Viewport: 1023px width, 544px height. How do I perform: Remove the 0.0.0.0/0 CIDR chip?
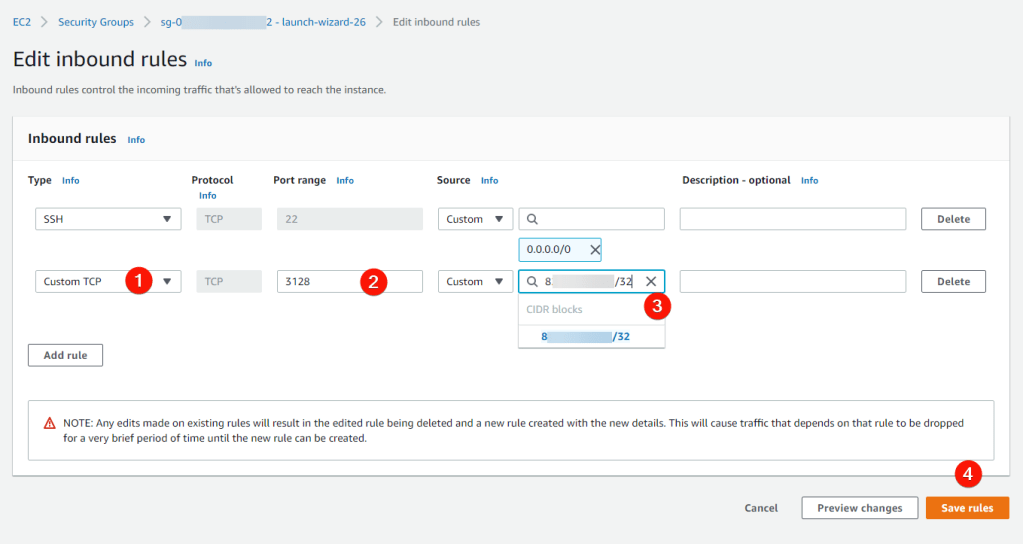tap(594, 250)
